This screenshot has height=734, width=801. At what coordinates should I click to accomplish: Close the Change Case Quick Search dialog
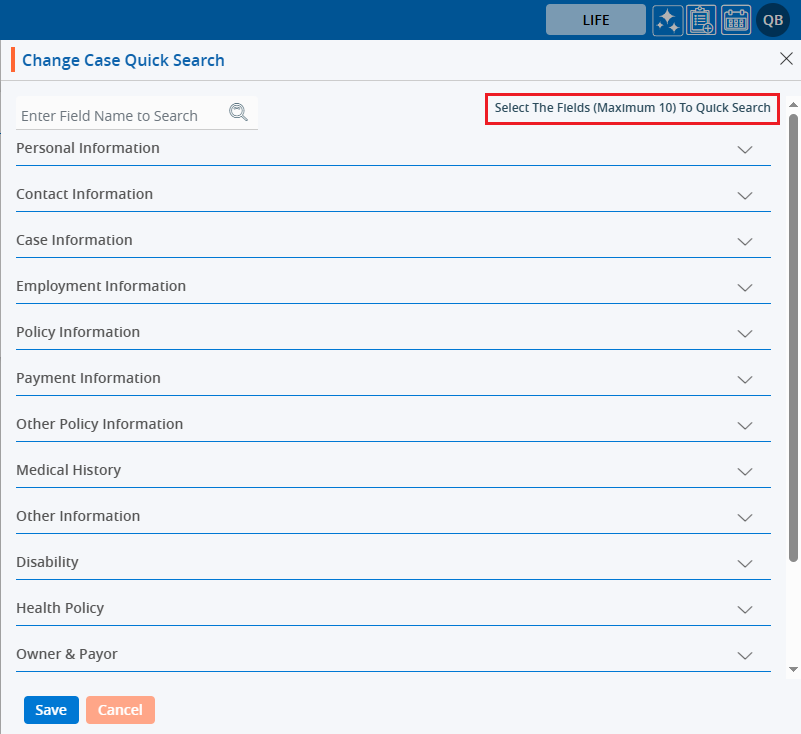786,59
